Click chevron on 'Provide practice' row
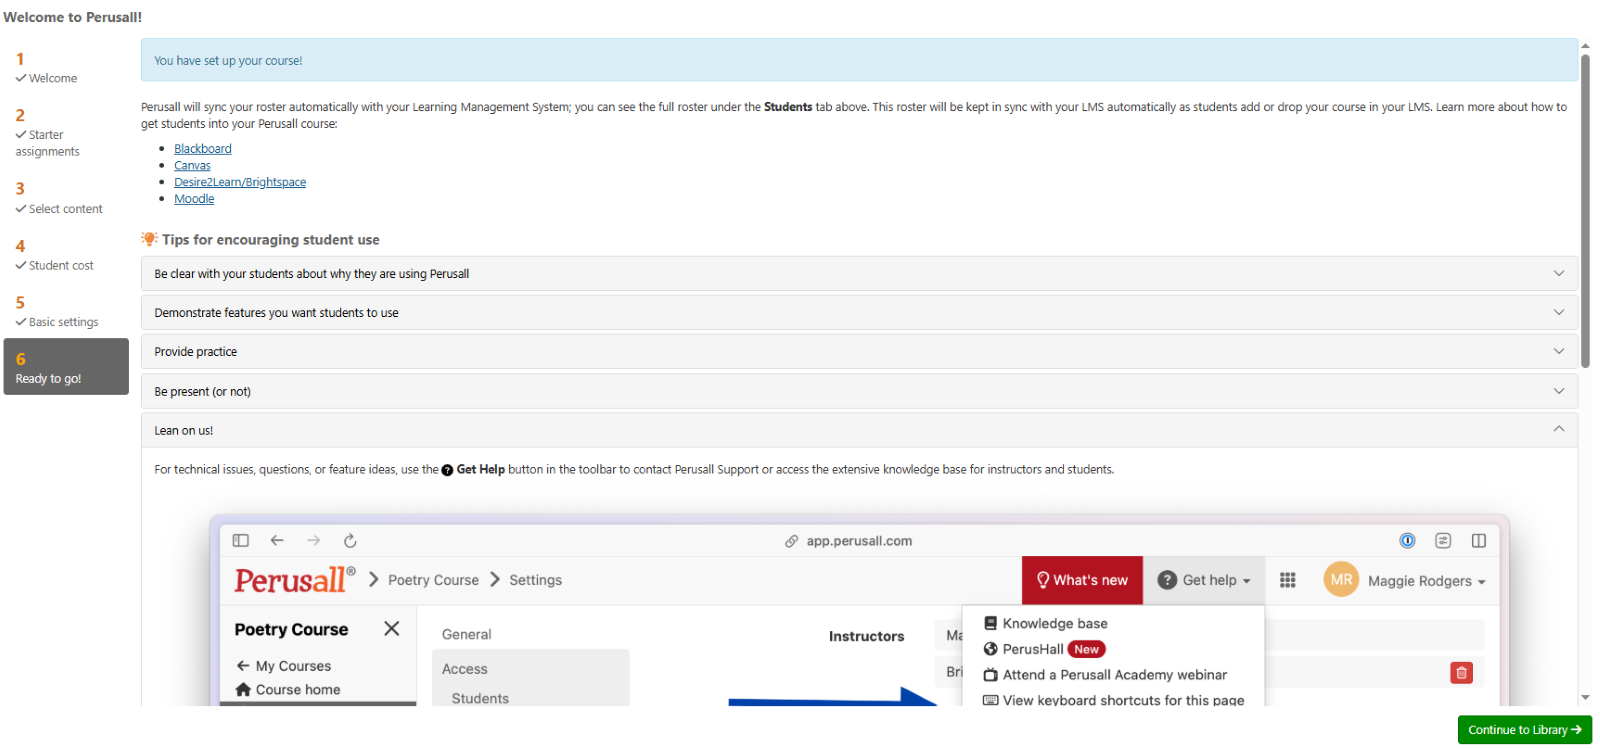Viewport: 1600px width, 749px height. pos(1558,351)
